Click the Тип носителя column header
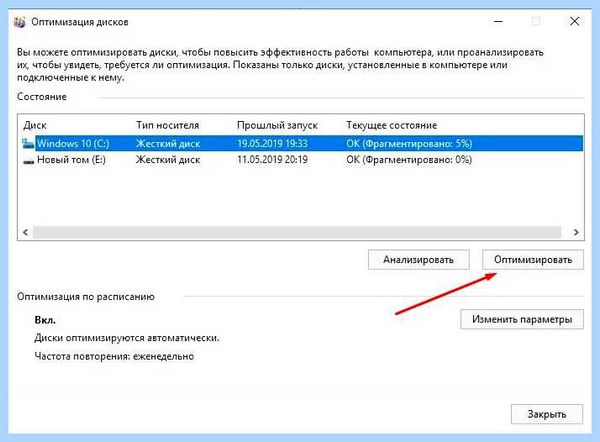600x442 pixels. pyautogui.click(x=168, y=125)
